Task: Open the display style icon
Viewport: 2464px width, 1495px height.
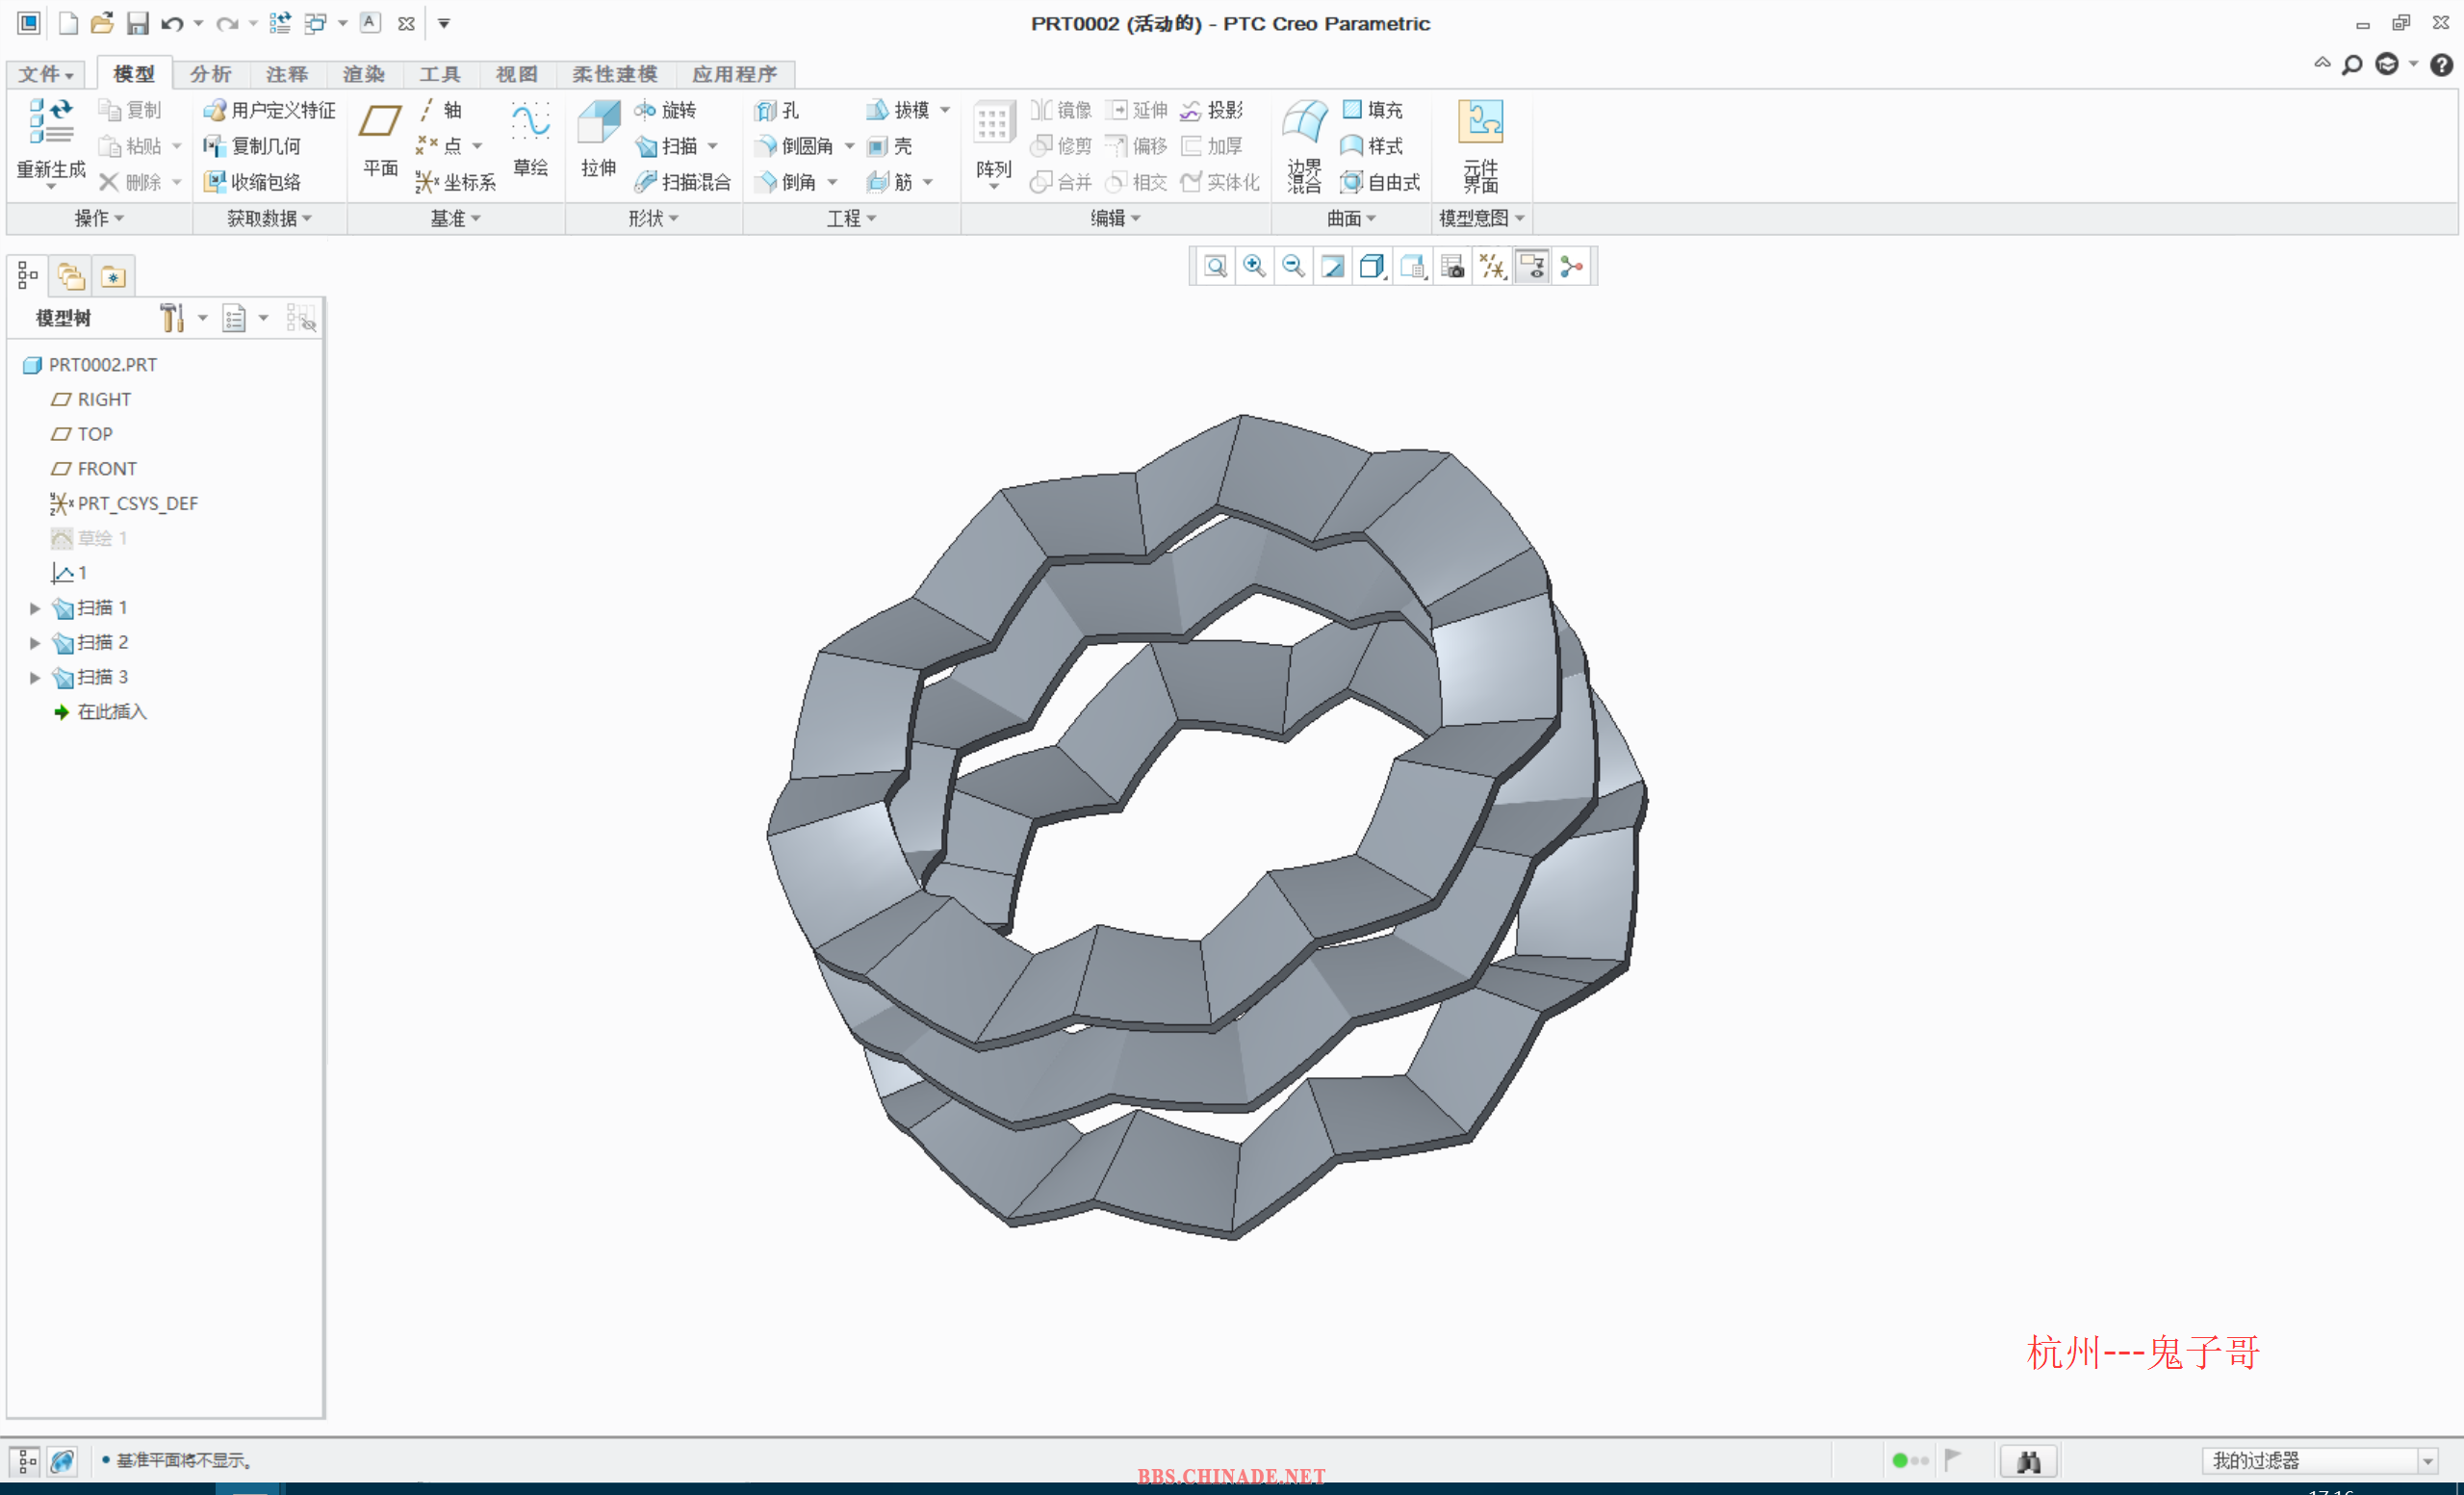Action: (x=1373, y=266)
